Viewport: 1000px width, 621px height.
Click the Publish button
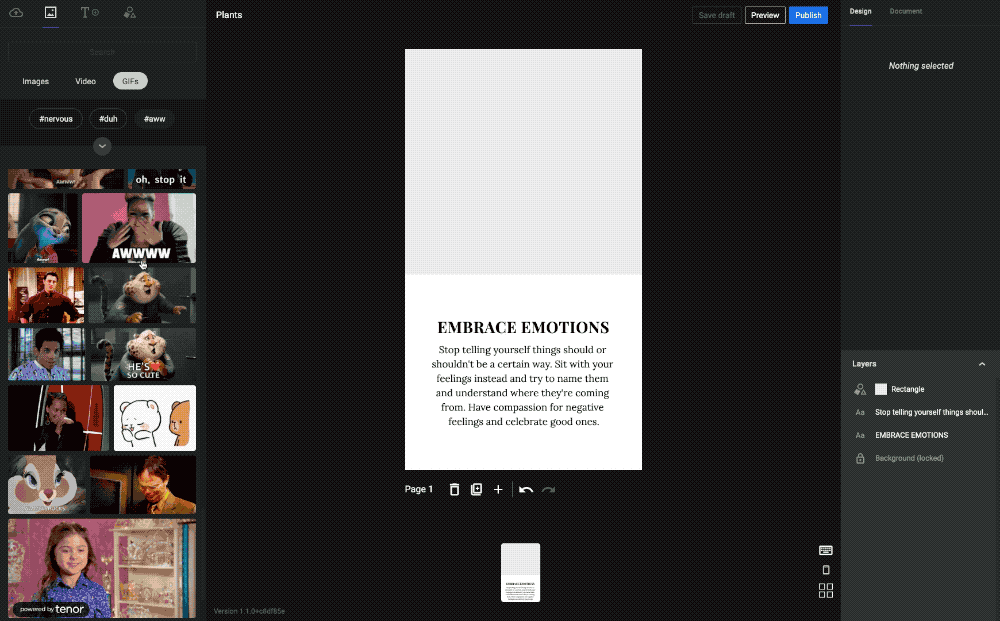(808, 15)
